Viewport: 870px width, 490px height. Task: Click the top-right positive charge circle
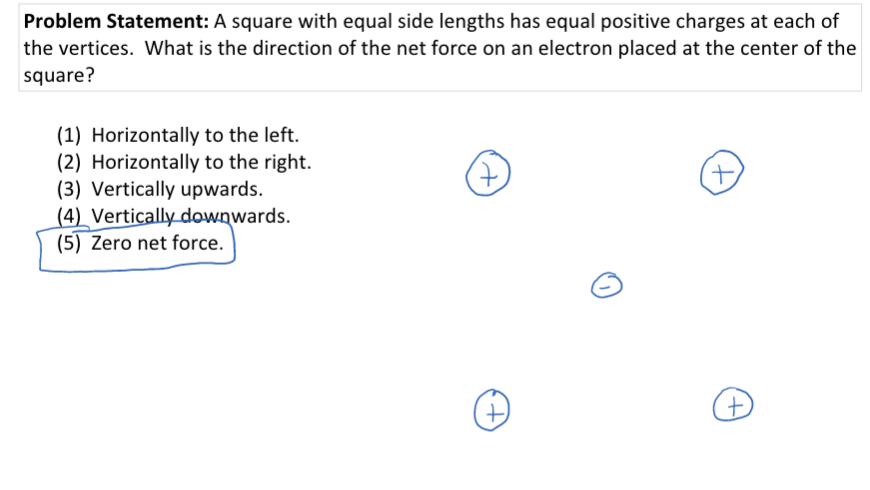(x=722, y=174)
